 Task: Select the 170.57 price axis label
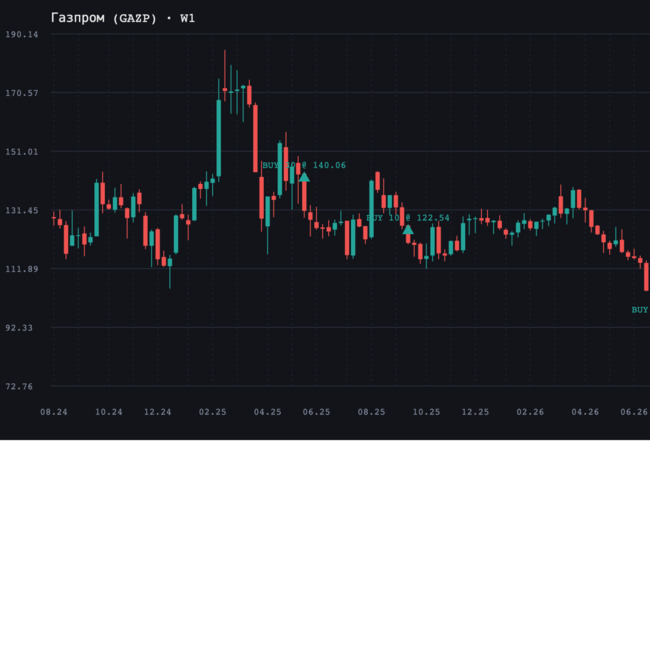pyautogui.click(x=22, y=93)
